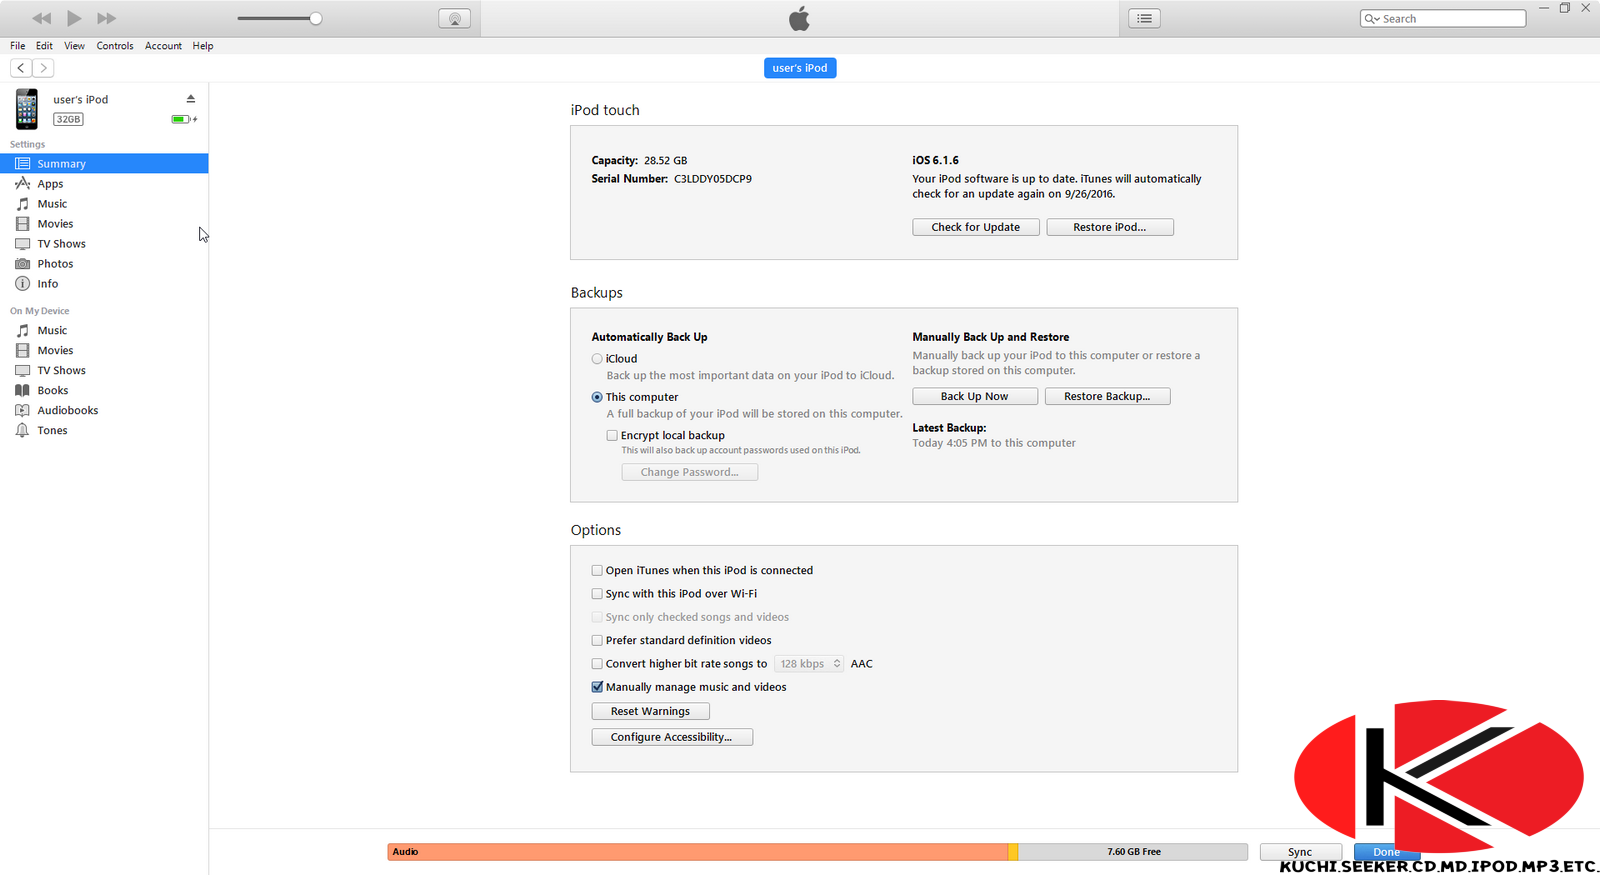The height and width of the screenshot is (875, 1600).
Task: Click the Latest Backup time text
Action: point(994,443)
